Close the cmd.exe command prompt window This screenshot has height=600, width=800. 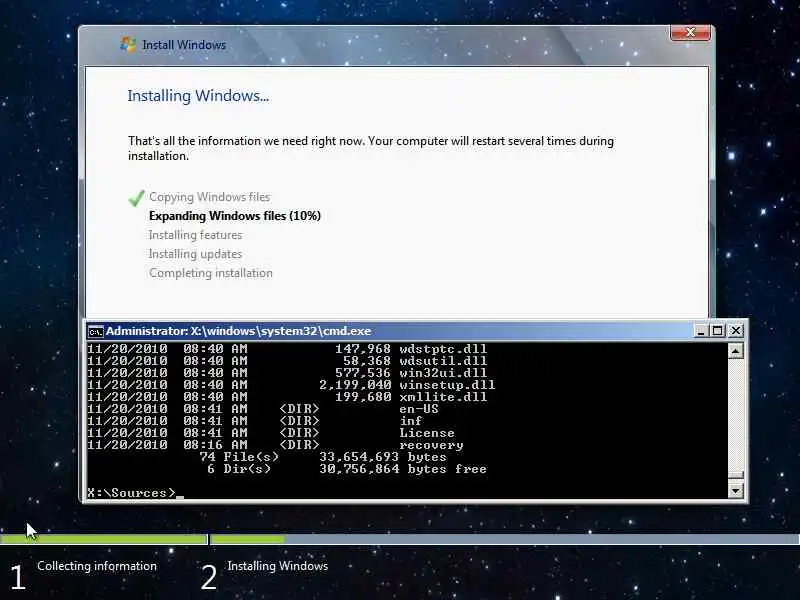tap(736, 331)
